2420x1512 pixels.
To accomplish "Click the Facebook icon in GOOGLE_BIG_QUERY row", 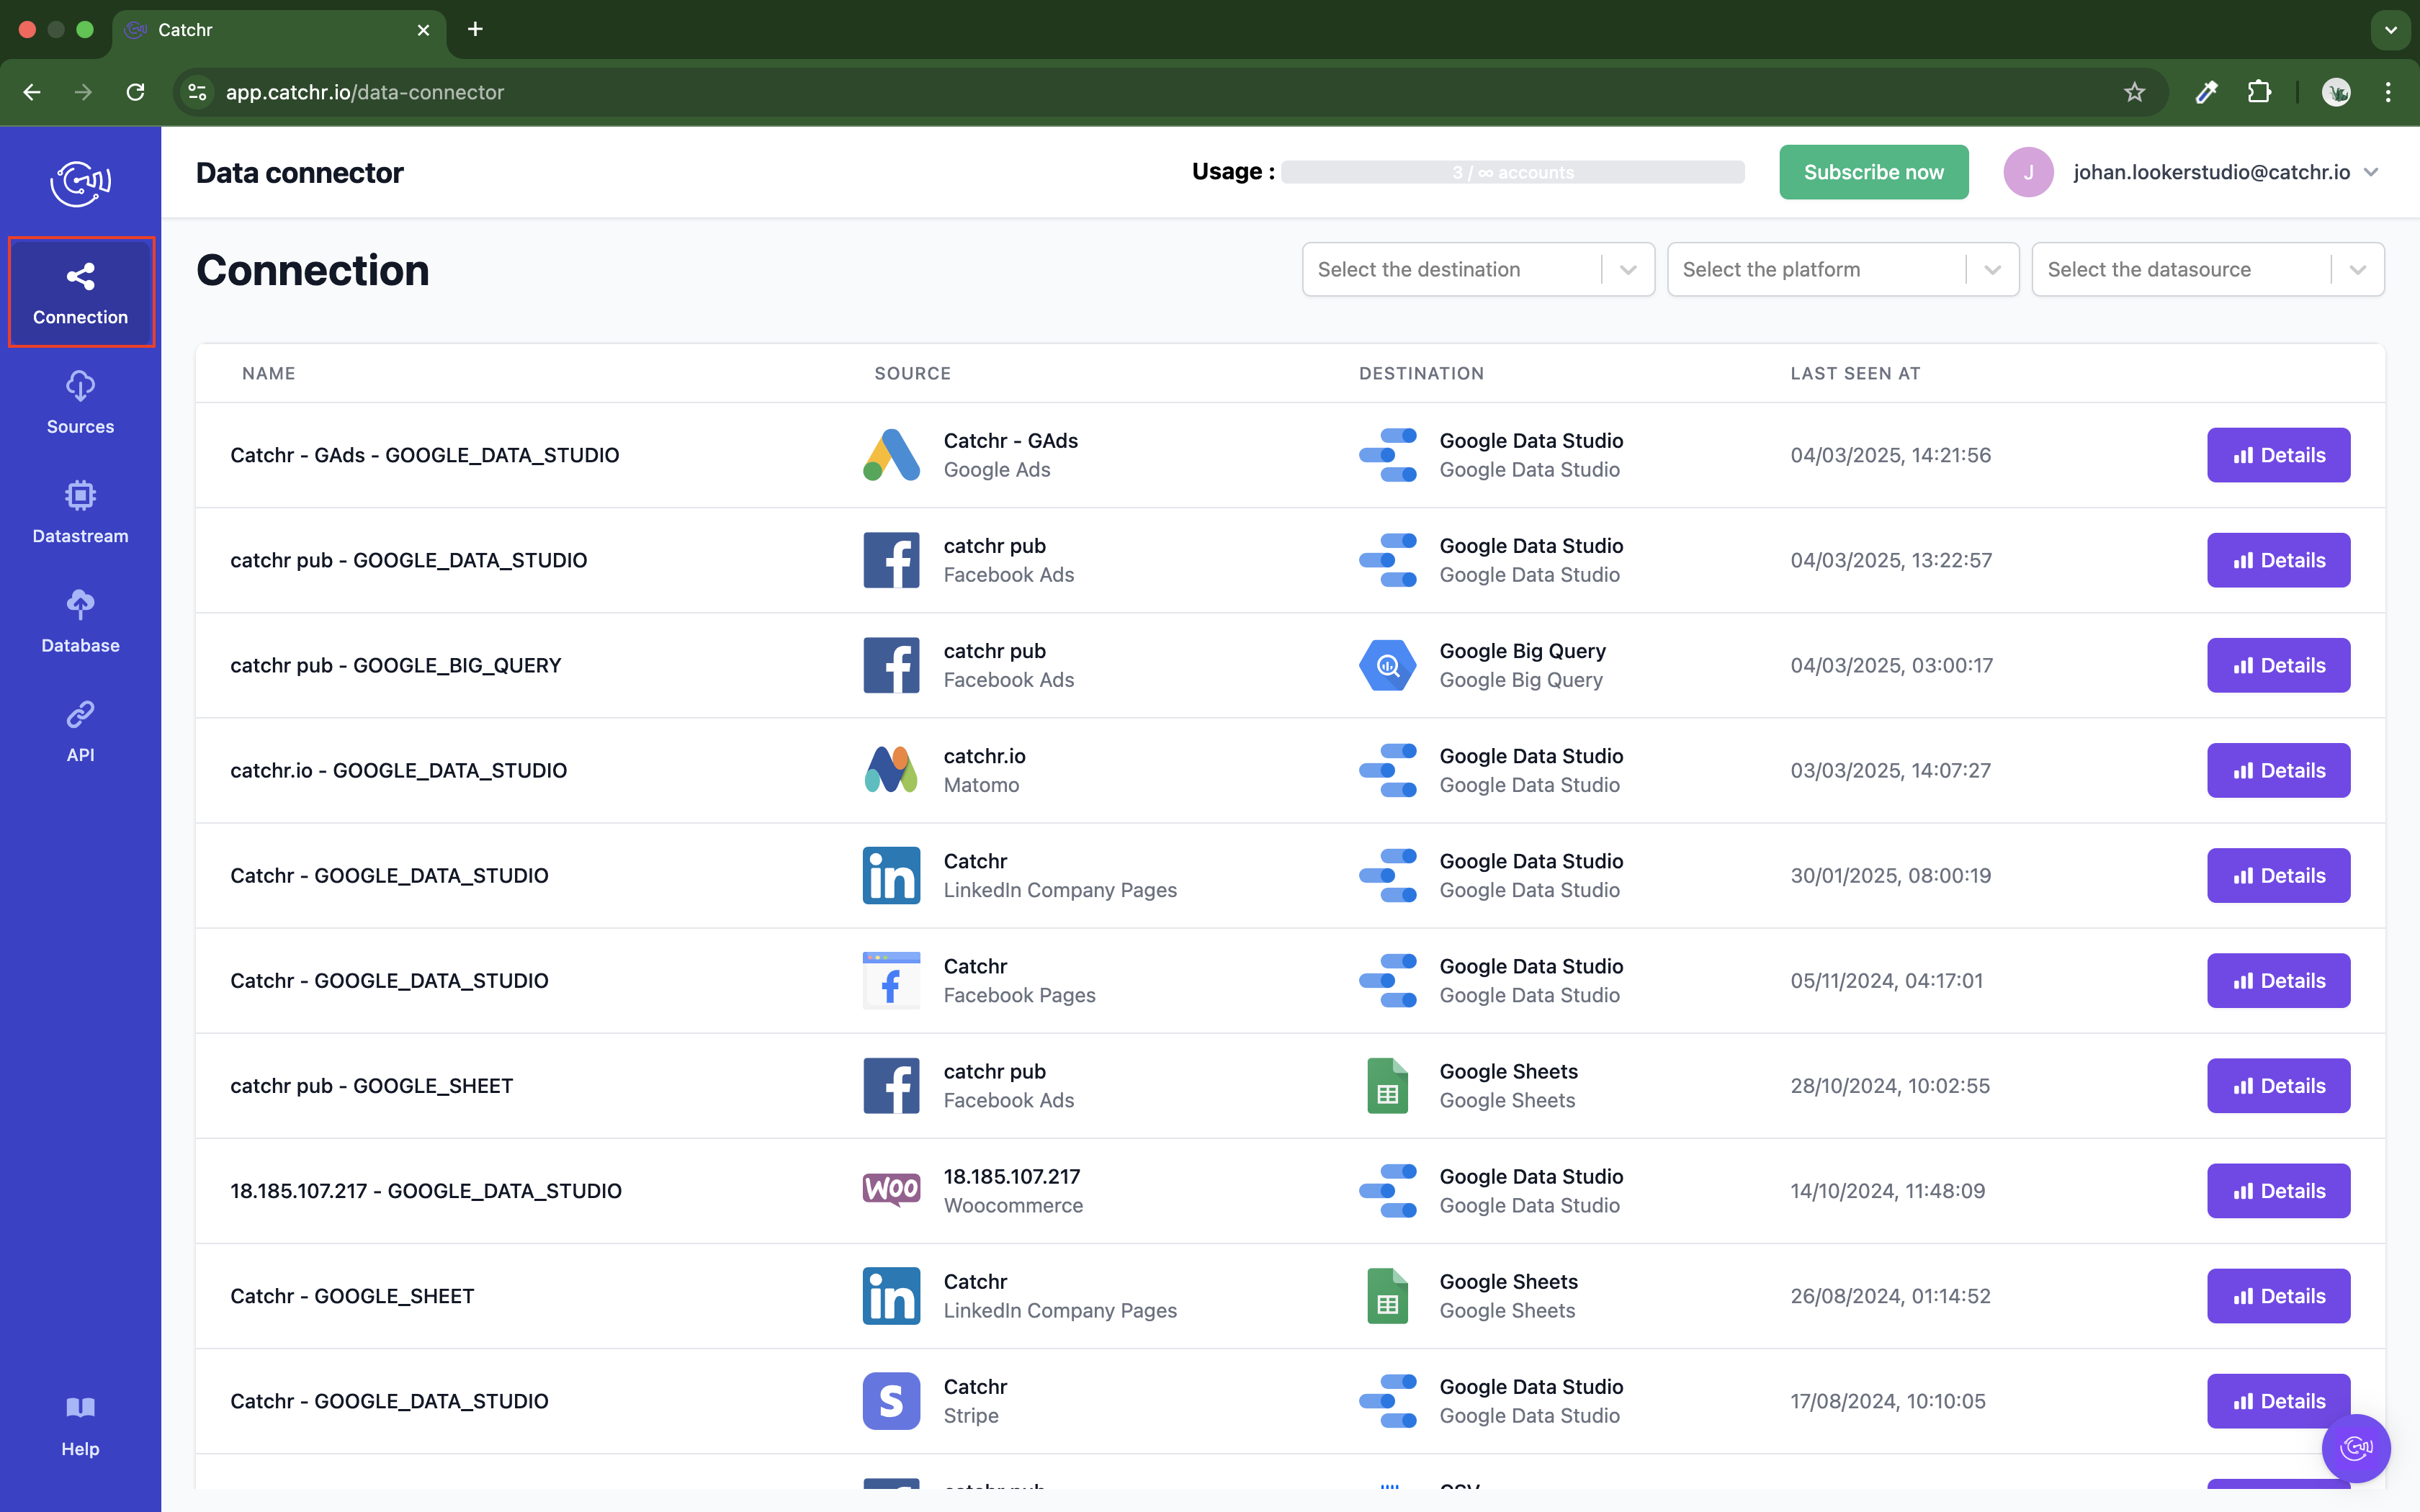I will click(x=891, y=665).
